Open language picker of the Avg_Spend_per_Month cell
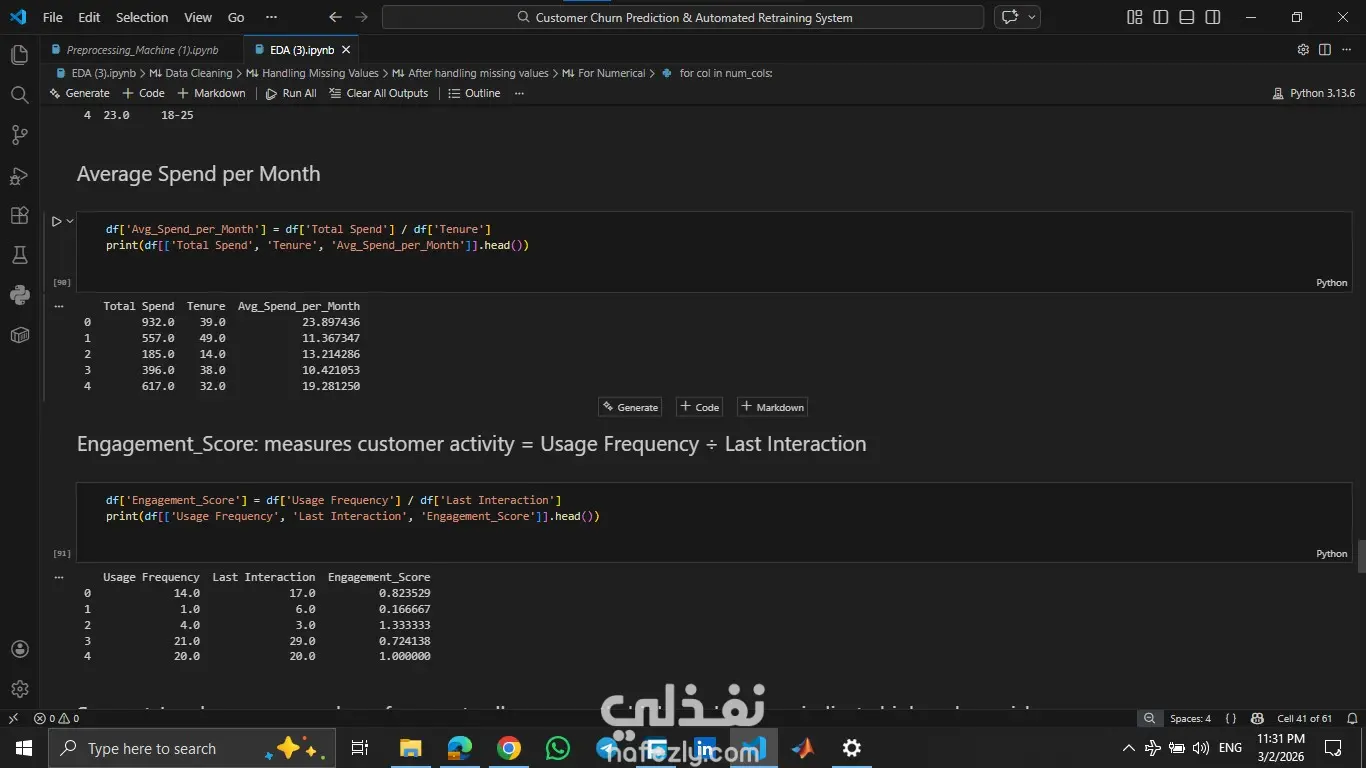 tap(1331, 283)
